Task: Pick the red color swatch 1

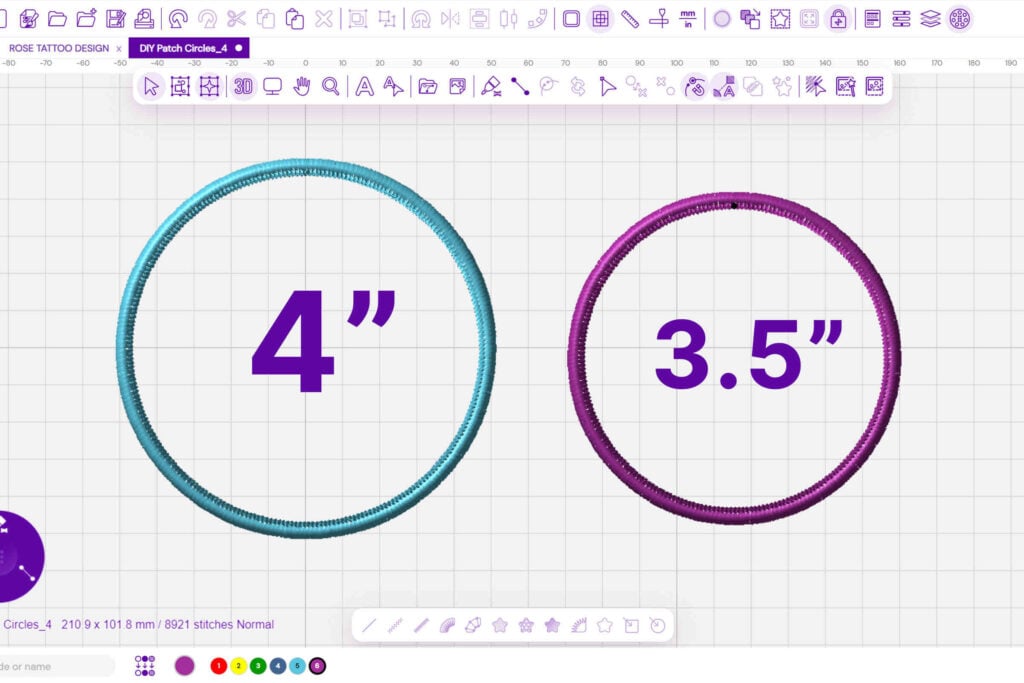Action: coord(218,666)
